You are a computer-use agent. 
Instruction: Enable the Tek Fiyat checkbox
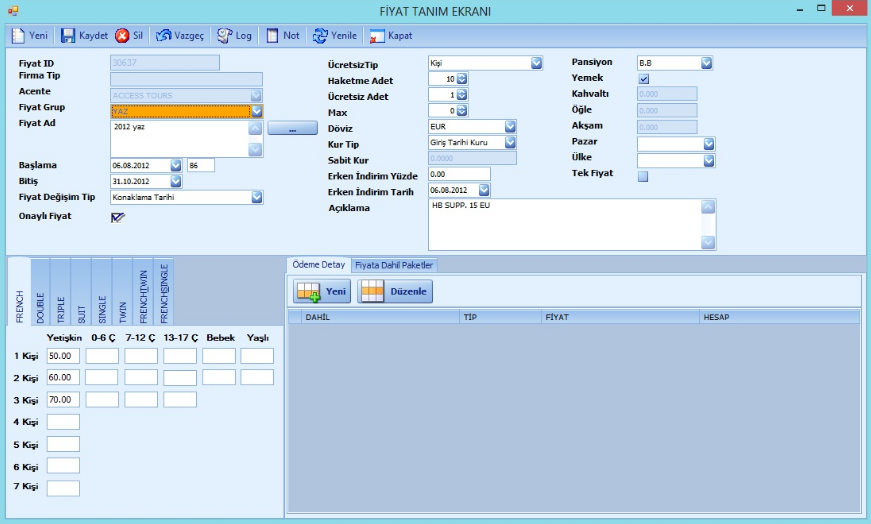click(x=643, y=177)
